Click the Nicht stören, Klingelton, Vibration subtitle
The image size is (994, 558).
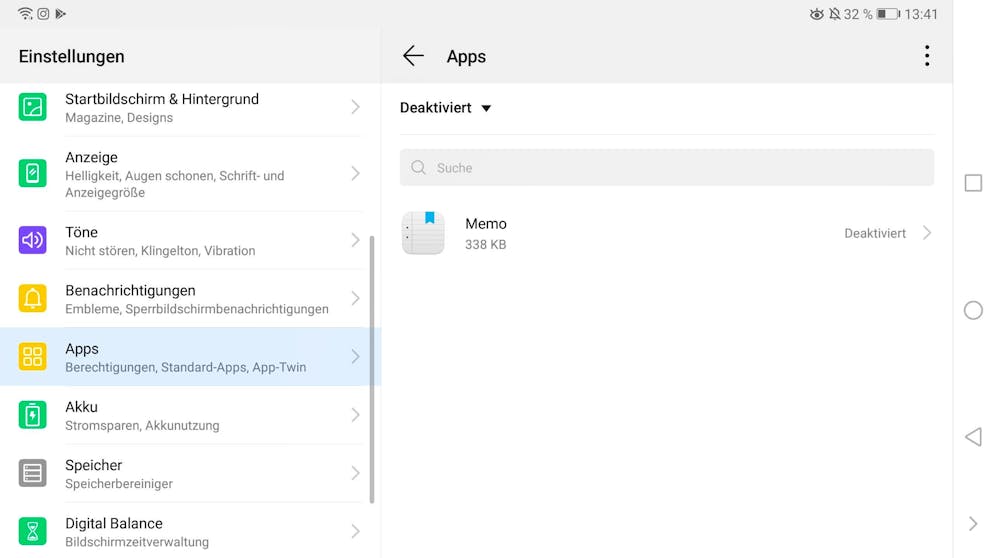tap(160, 250)
